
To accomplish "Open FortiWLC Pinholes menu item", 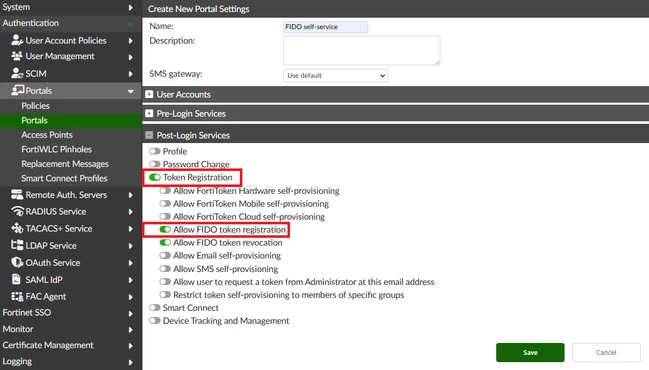I will click(56, 149).
